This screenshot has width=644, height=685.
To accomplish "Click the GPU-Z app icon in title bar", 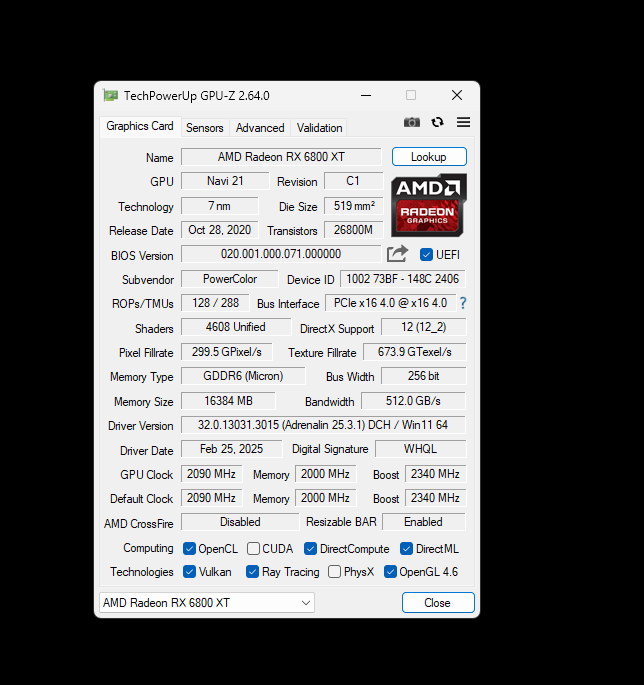I will [111, 95].
